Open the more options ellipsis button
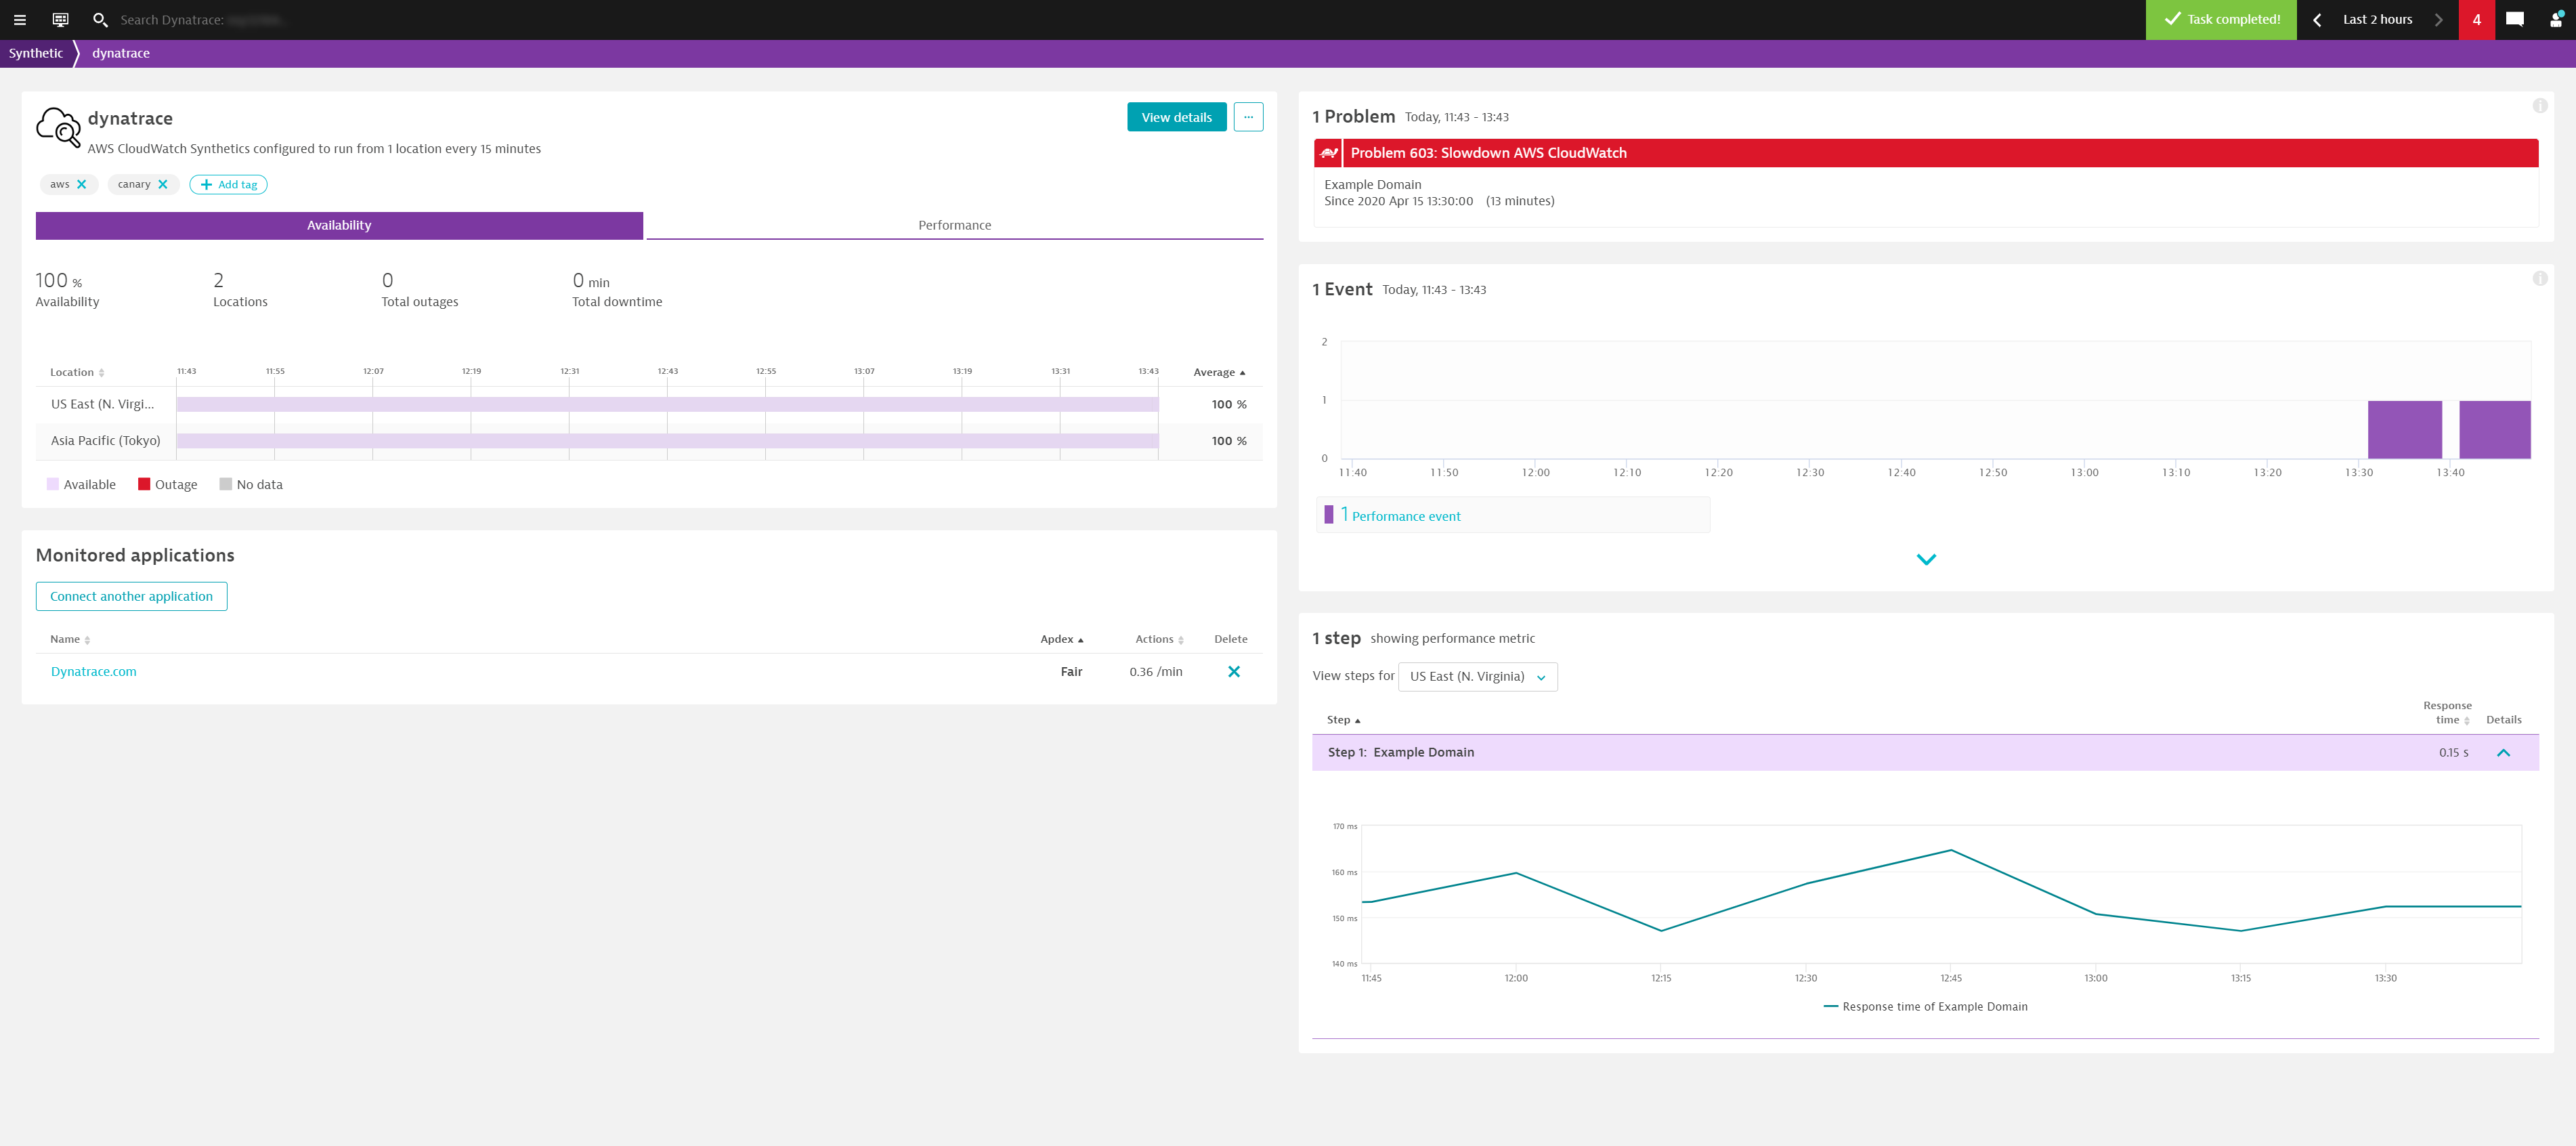This screenshot has height=1146, width=2576. click(1248, 117)
